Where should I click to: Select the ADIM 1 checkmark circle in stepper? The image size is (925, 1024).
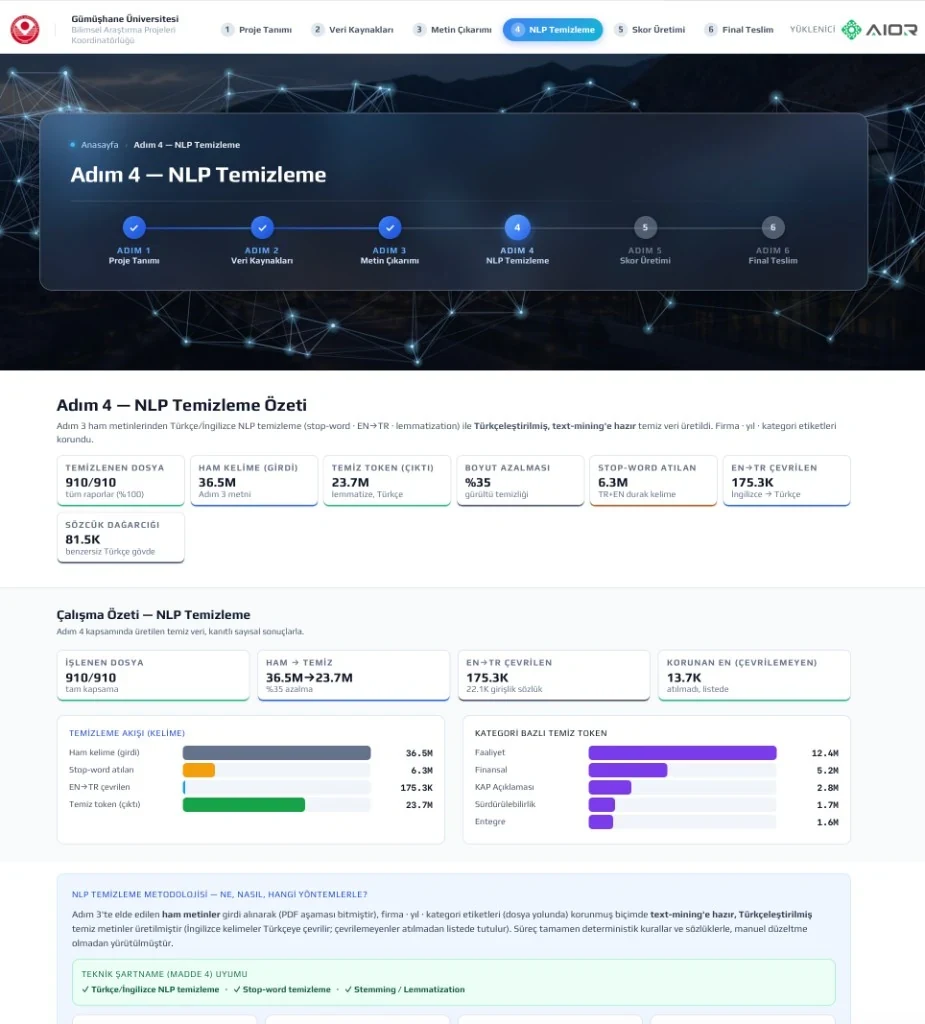(x=134, y=227)
